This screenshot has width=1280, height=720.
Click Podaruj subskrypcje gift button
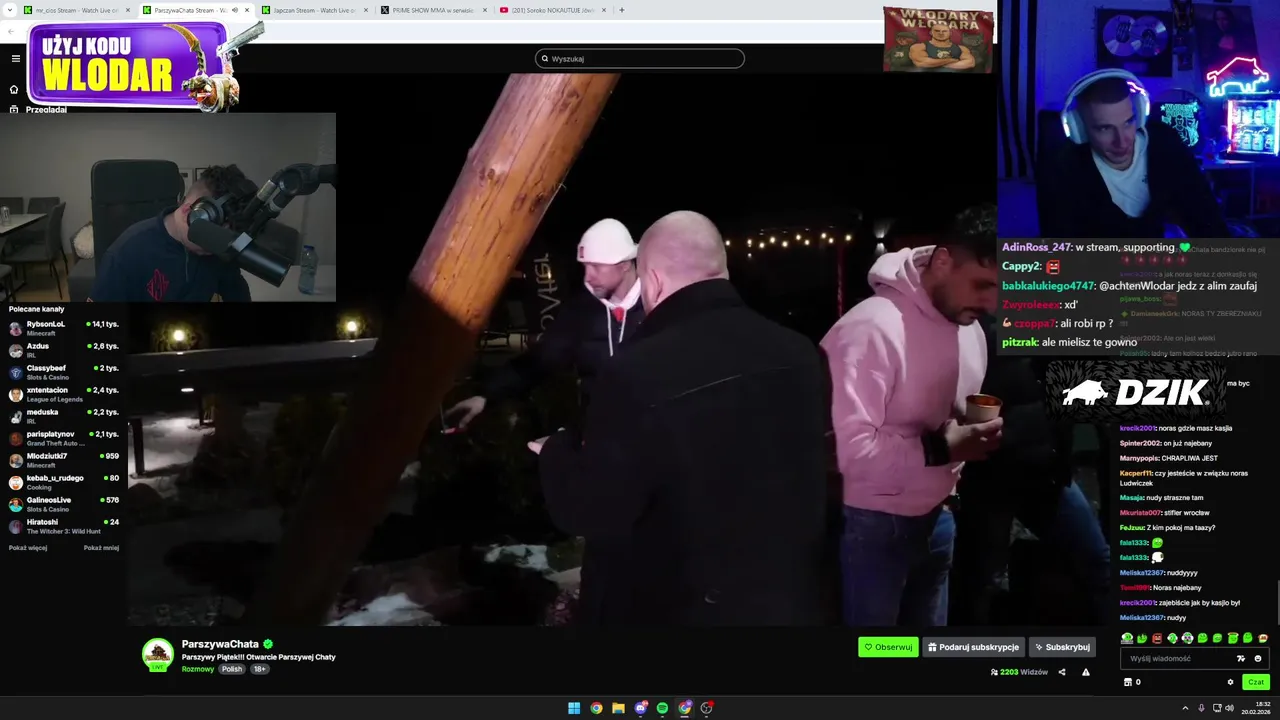[973, 647]
